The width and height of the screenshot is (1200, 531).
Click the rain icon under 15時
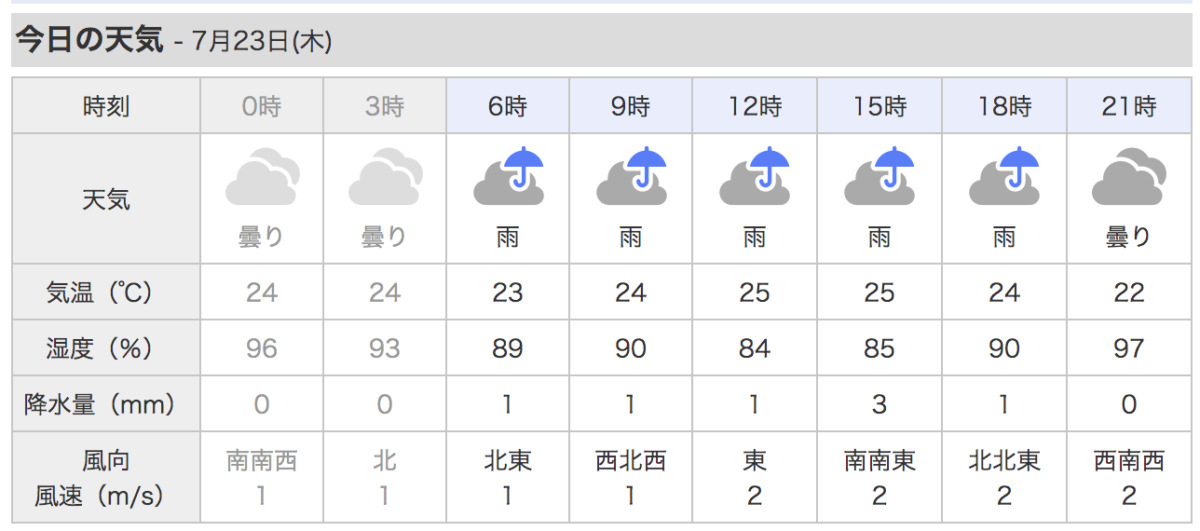tap(880, 177)
